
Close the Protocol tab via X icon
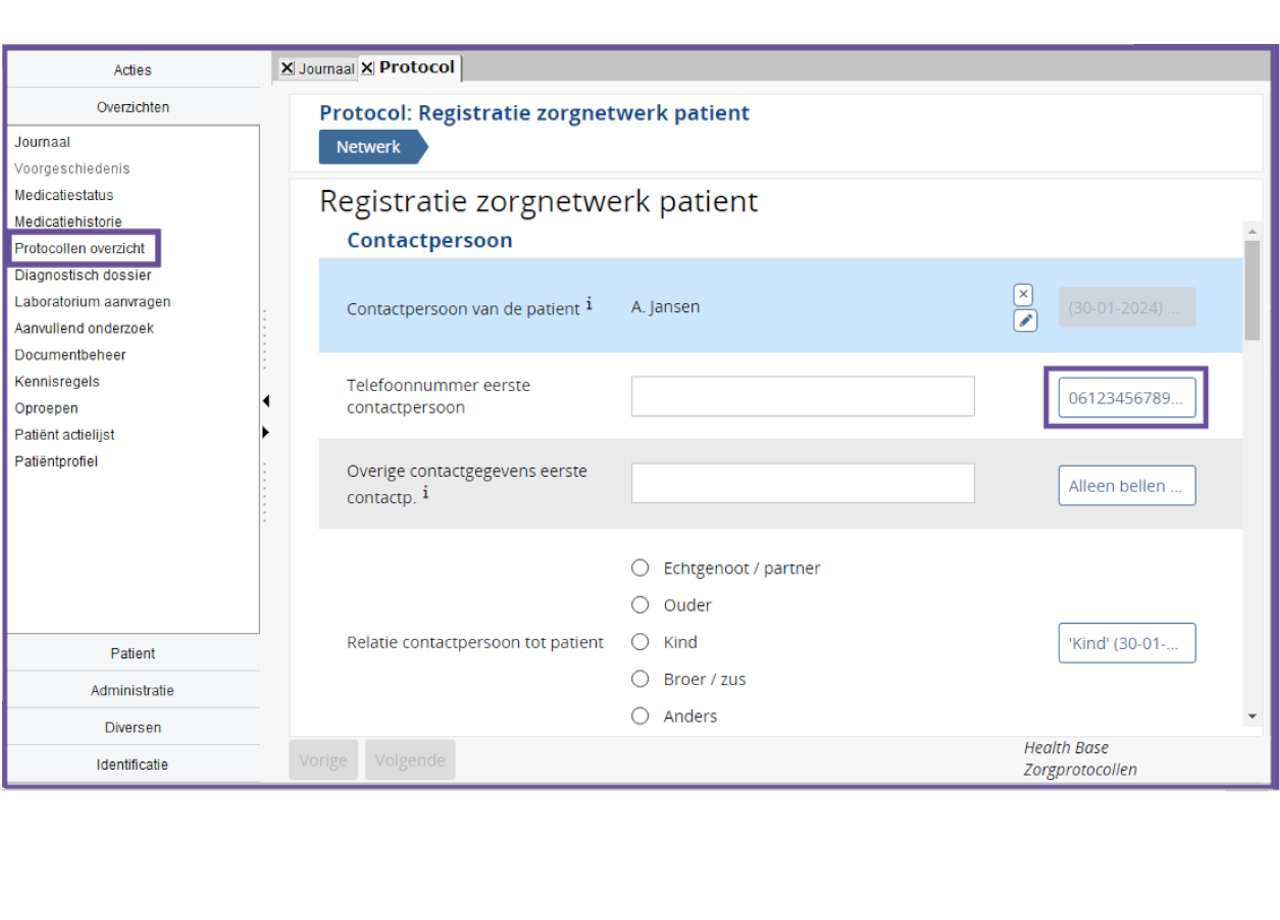[x=368, y=68]
